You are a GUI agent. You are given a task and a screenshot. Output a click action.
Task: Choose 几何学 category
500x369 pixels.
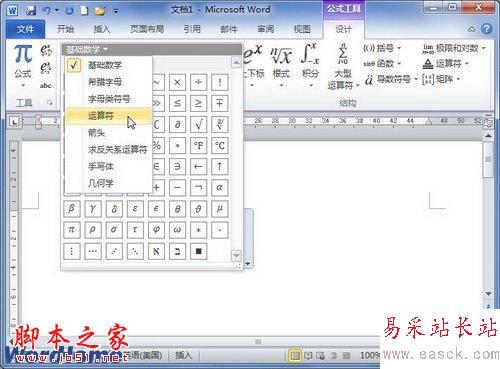(109, 183)
